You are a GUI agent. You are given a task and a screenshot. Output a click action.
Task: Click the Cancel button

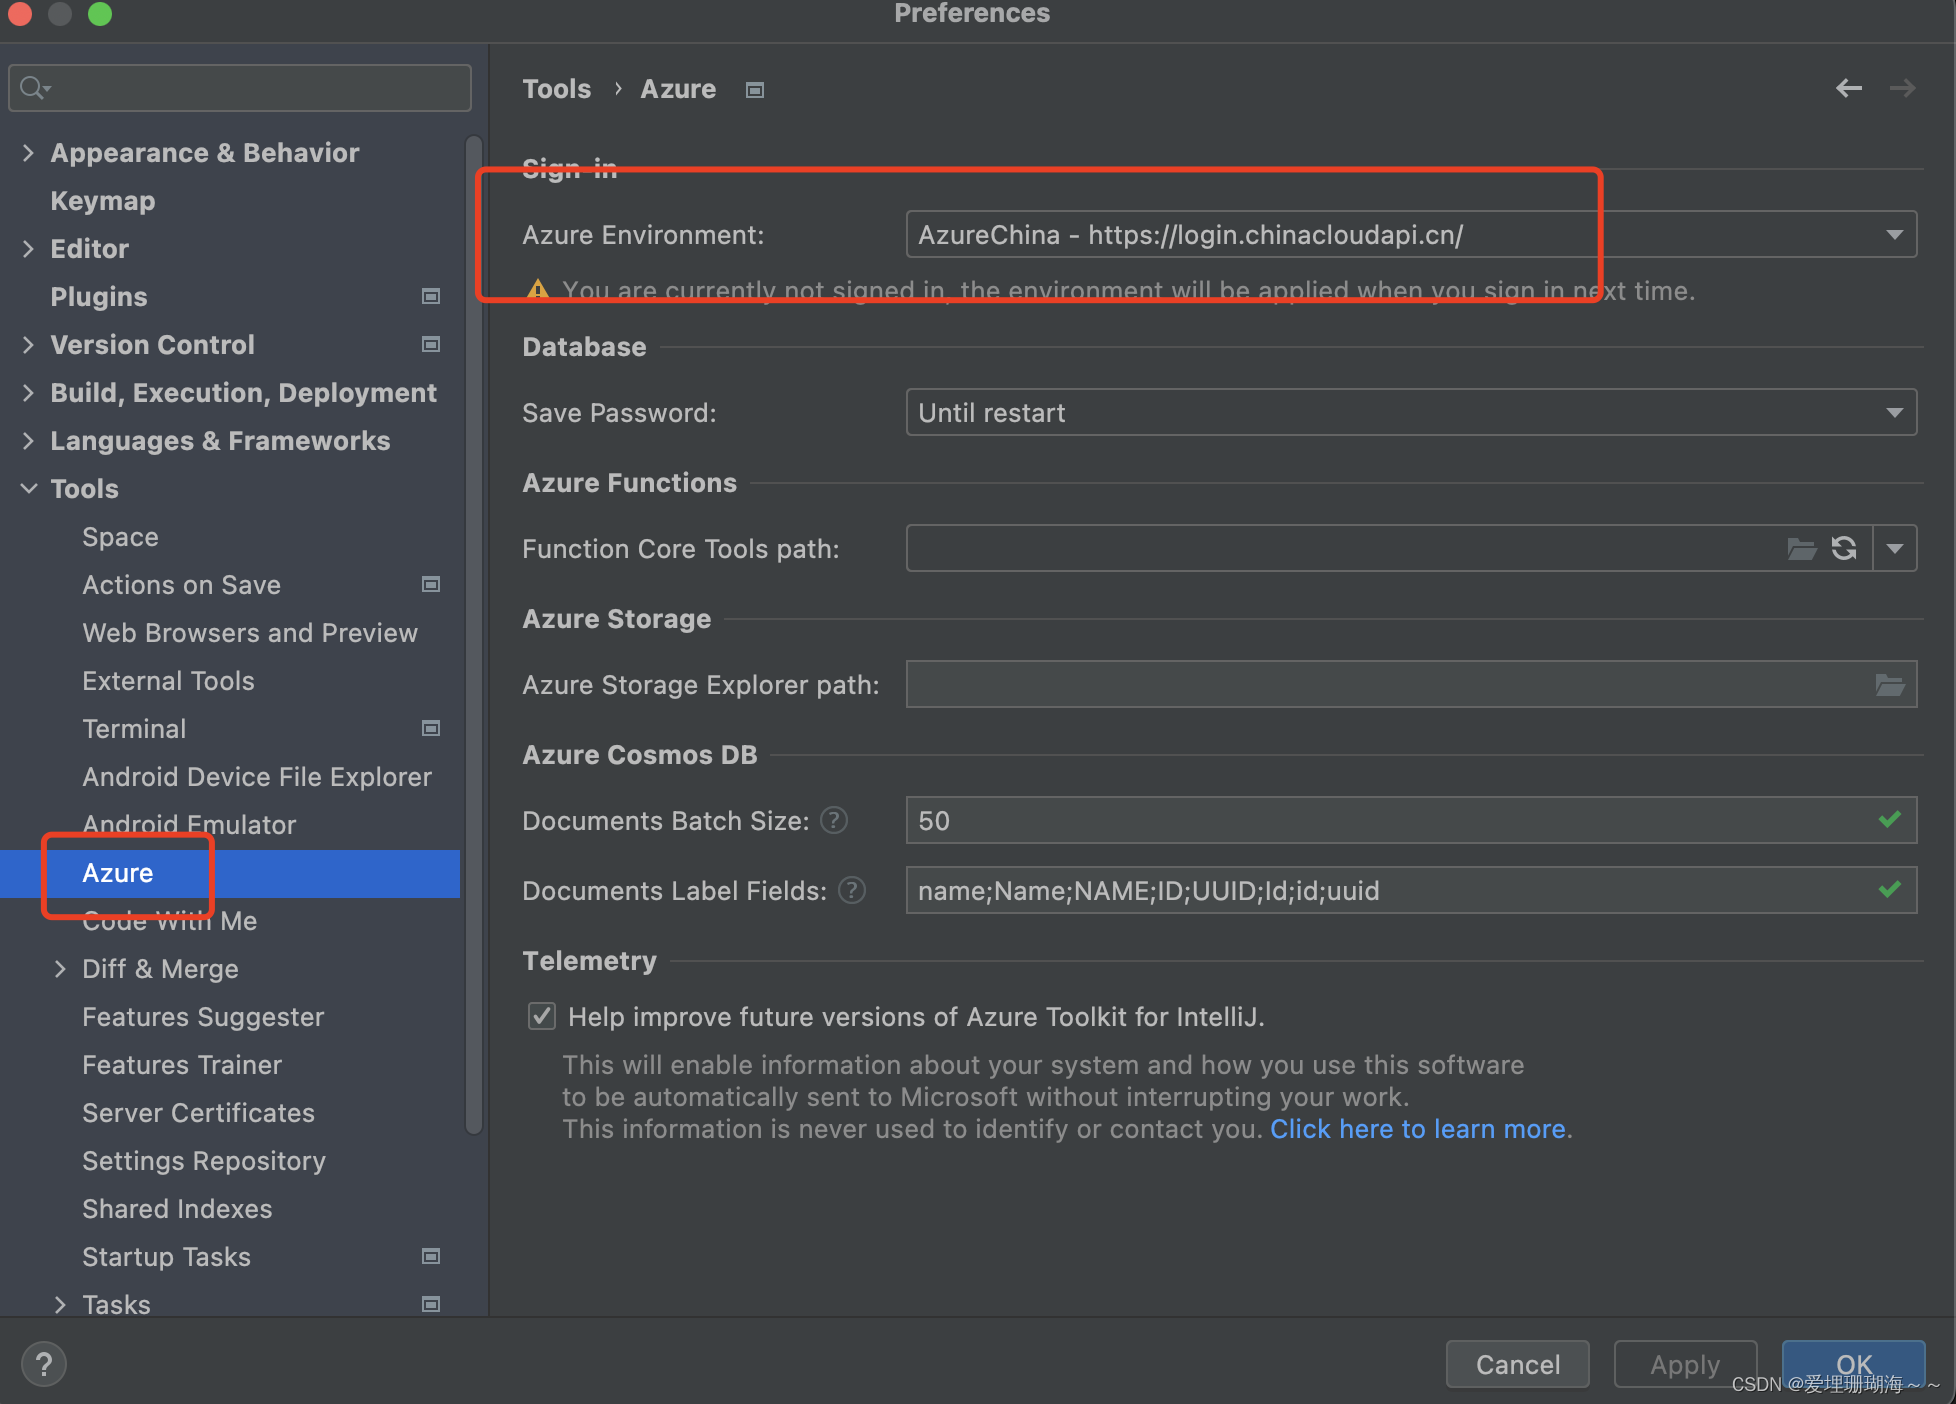[x=1517, y=1364]
